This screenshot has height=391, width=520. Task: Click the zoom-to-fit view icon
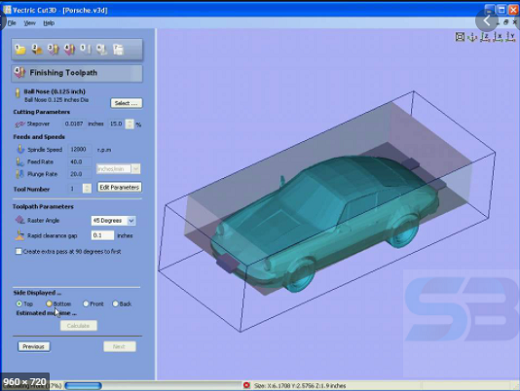click(460, 37)
